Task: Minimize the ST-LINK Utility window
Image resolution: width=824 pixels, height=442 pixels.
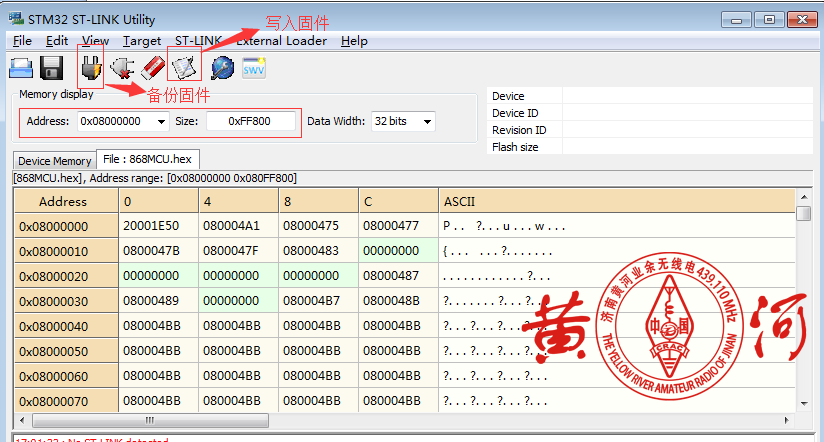Action: click(x=736, y=19)
